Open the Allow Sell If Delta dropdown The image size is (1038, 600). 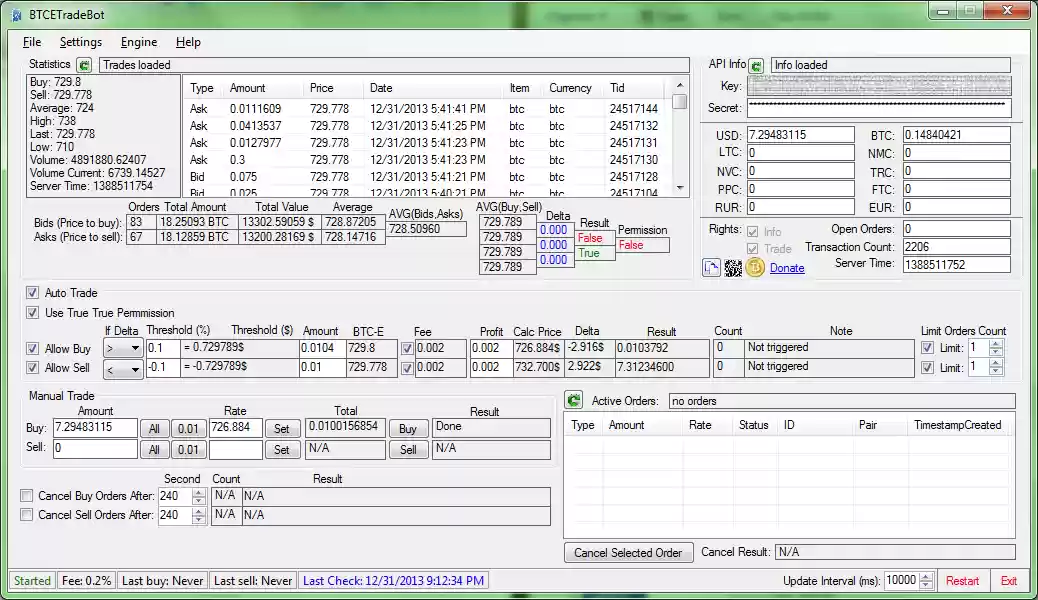123,369
